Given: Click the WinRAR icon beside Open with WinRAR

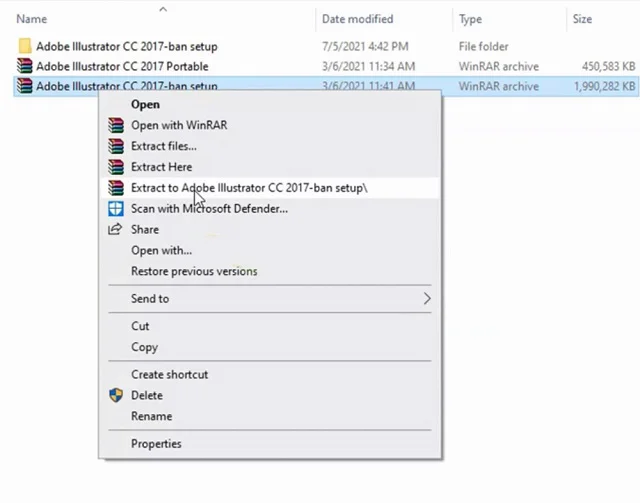Looking at the screenshot, I should coord(116,125).
